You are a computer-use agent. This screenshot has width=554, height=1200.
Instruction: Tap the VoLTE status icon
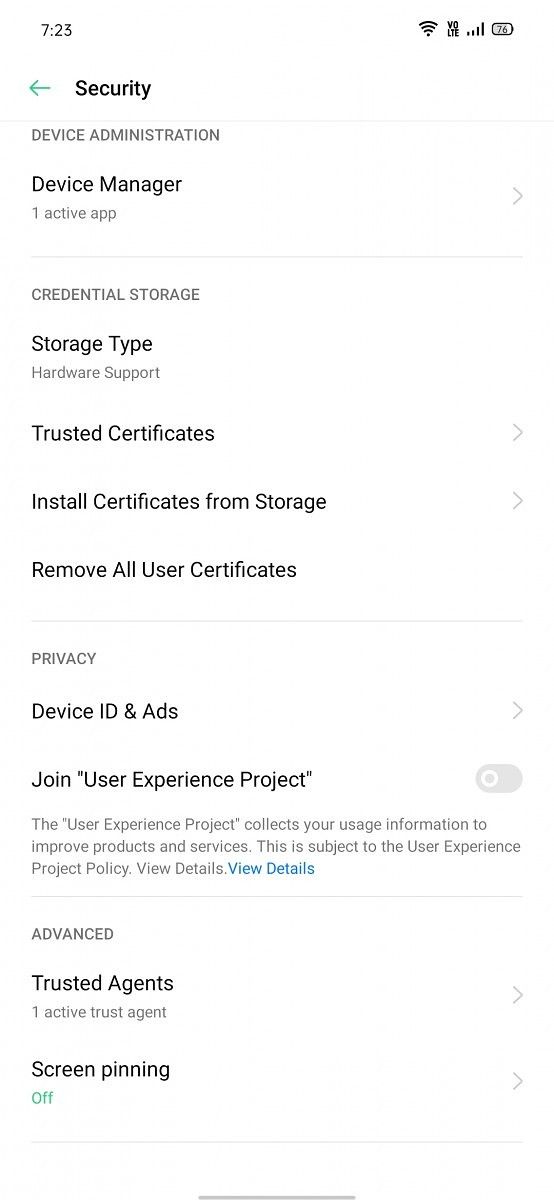(453, 29)
